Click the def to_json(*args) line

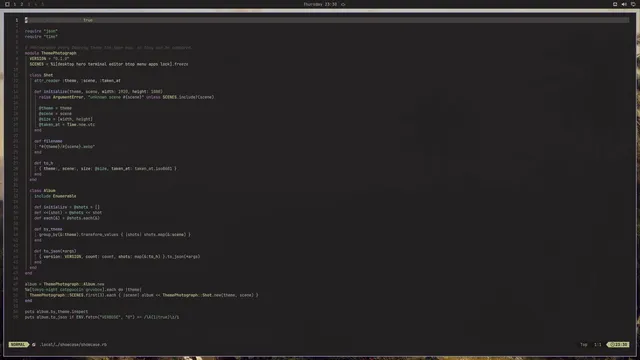click(x=55, y=251)
